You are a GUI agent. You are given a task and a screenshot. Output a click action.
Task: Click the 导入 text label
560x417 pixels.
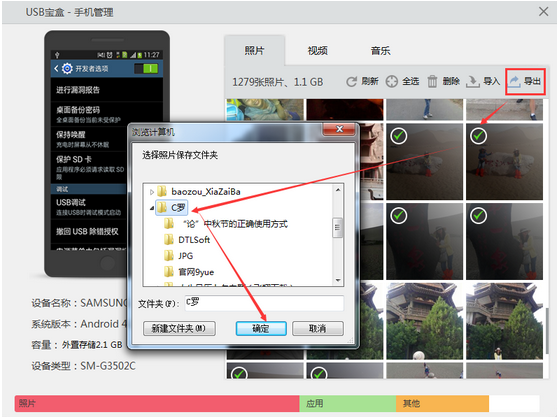click(491, 81)
